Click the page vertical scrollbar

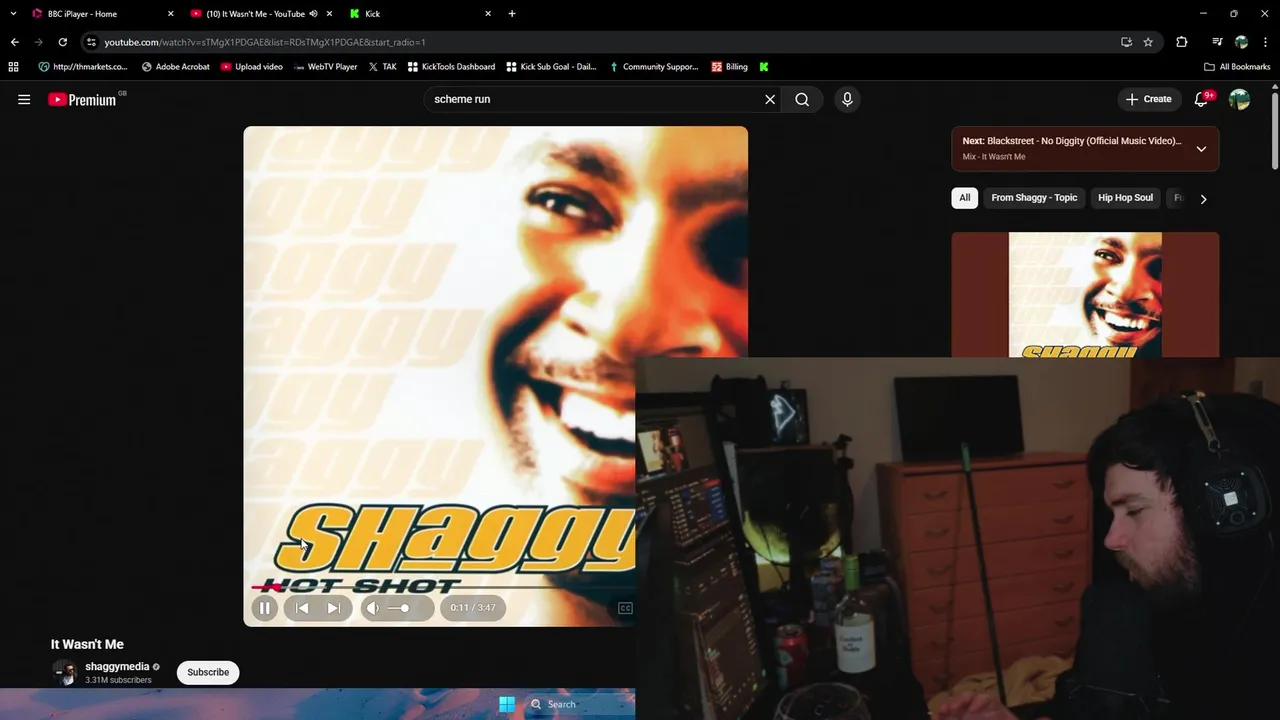(1275, 130)
